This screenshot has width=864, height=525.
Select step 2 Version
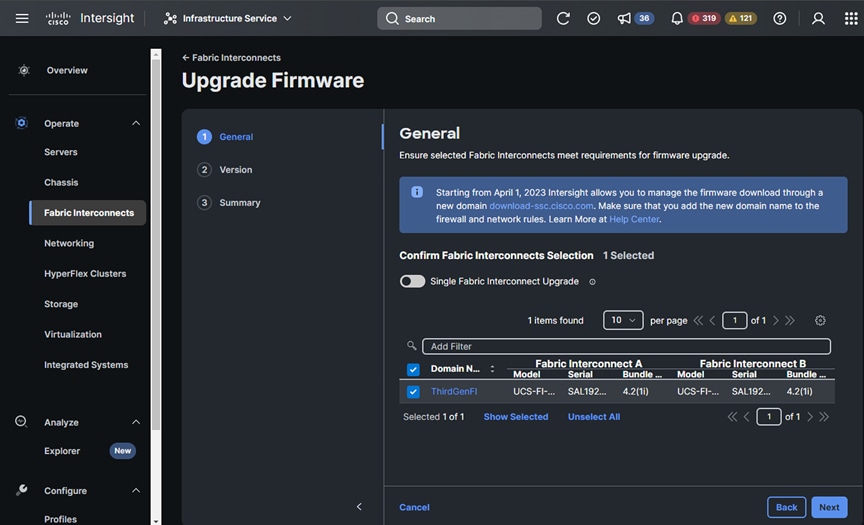pos(225,170)
